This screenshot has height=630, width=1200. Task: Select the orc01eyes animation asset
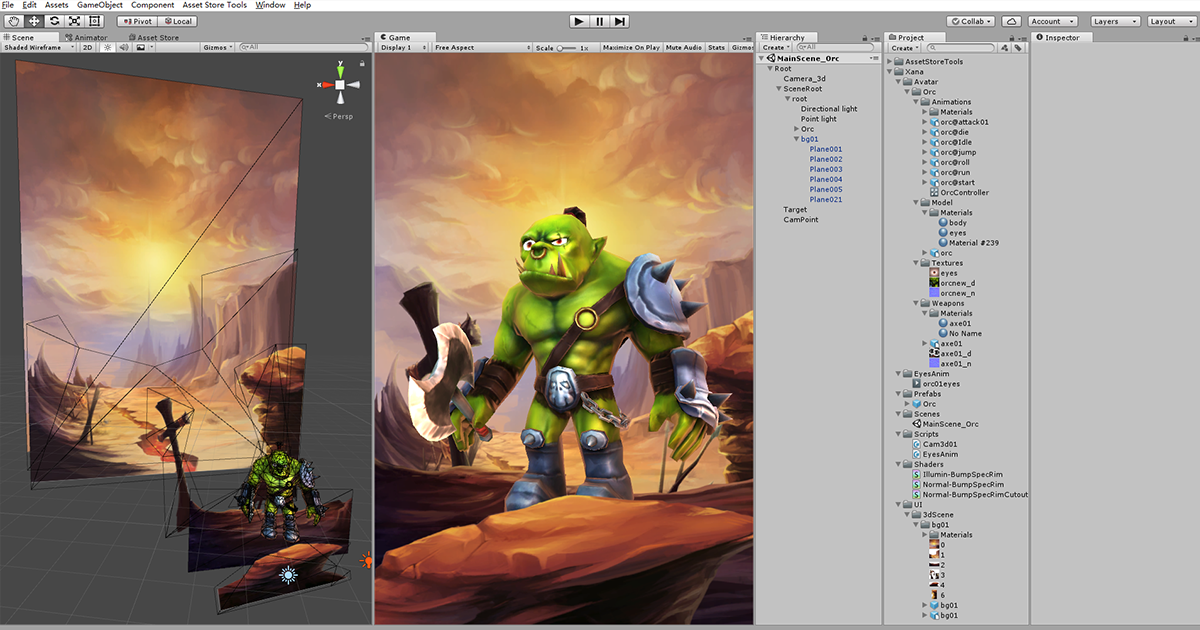tap(935, 384)
